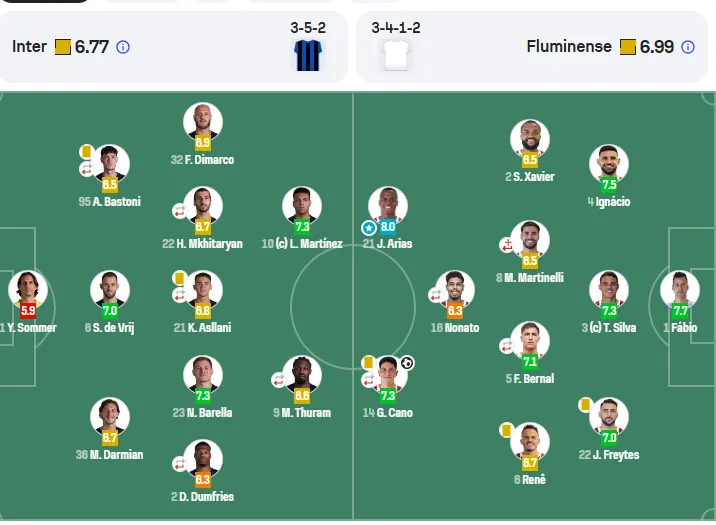Click the substitution icon on D. Dumfries
Viewport: 716px width, 525px height.
tap(179, 464)
